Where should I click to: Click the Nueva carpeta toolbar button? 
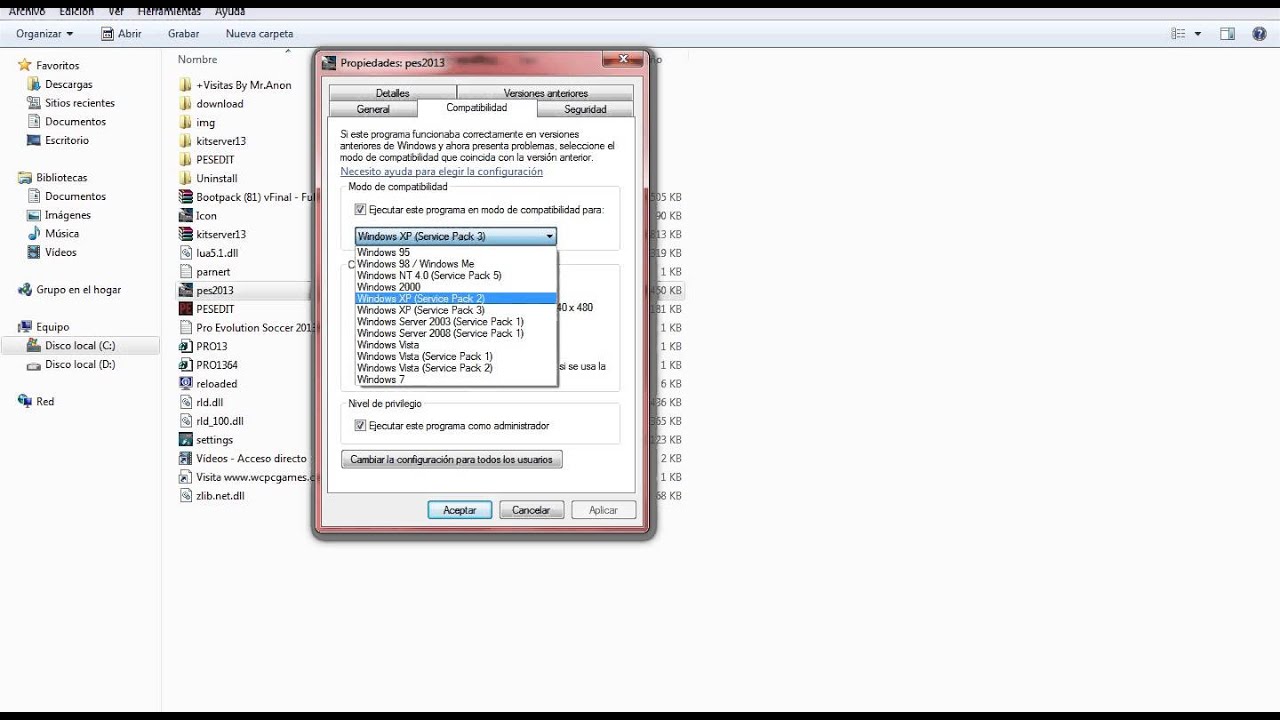(x=260, y=33)
